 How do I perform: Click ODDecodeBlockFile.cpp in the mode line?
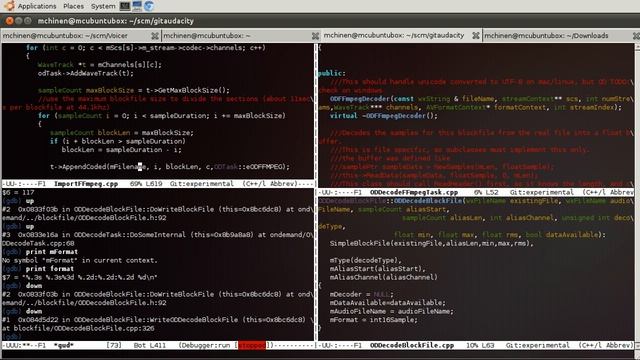[x=412, y=345]
